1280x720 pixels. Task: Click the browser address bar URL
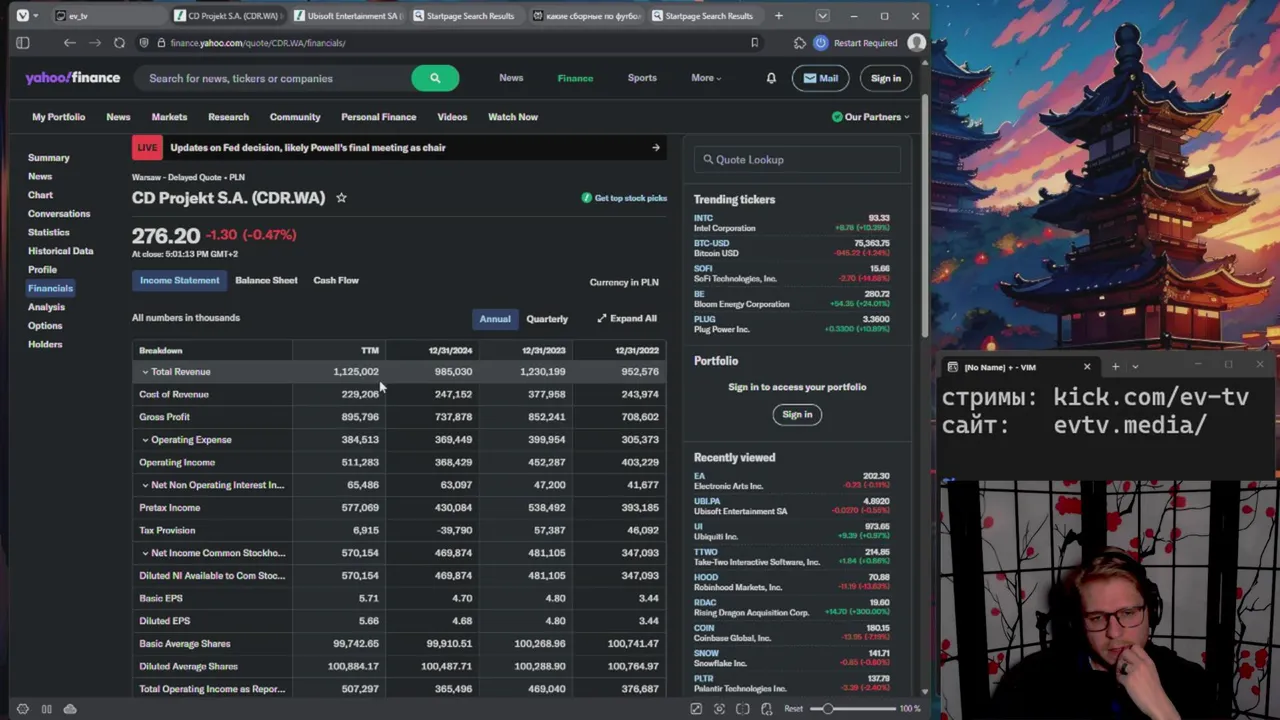click(258, 43)
